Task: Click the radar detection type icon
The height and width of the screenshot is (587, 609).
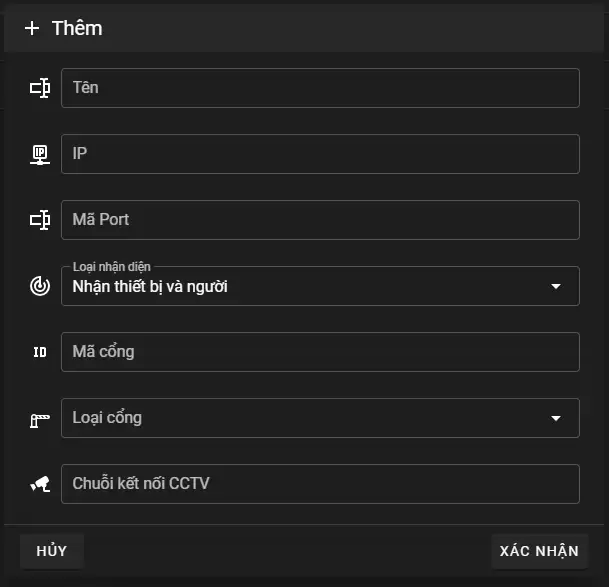Action: tap(40, 286)
